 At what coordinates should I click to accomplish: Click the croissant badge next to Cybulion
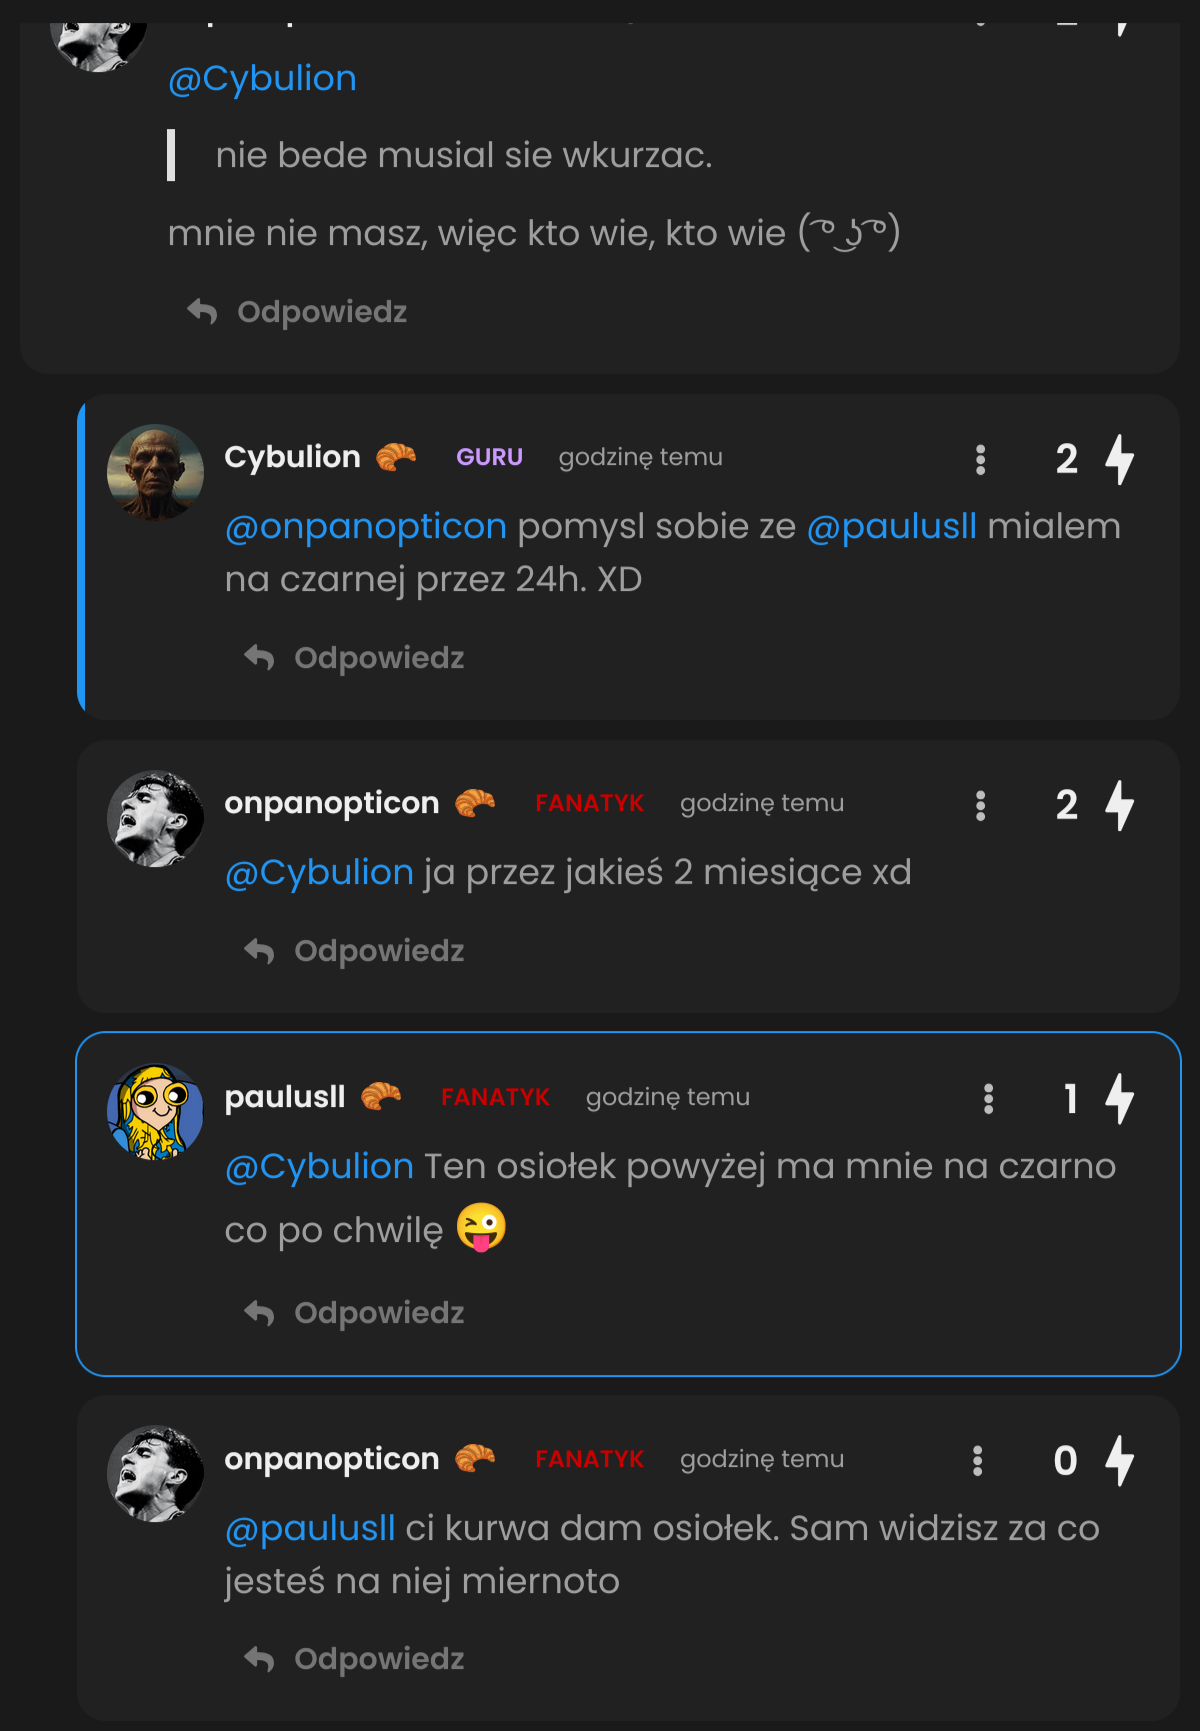(396, 457)
